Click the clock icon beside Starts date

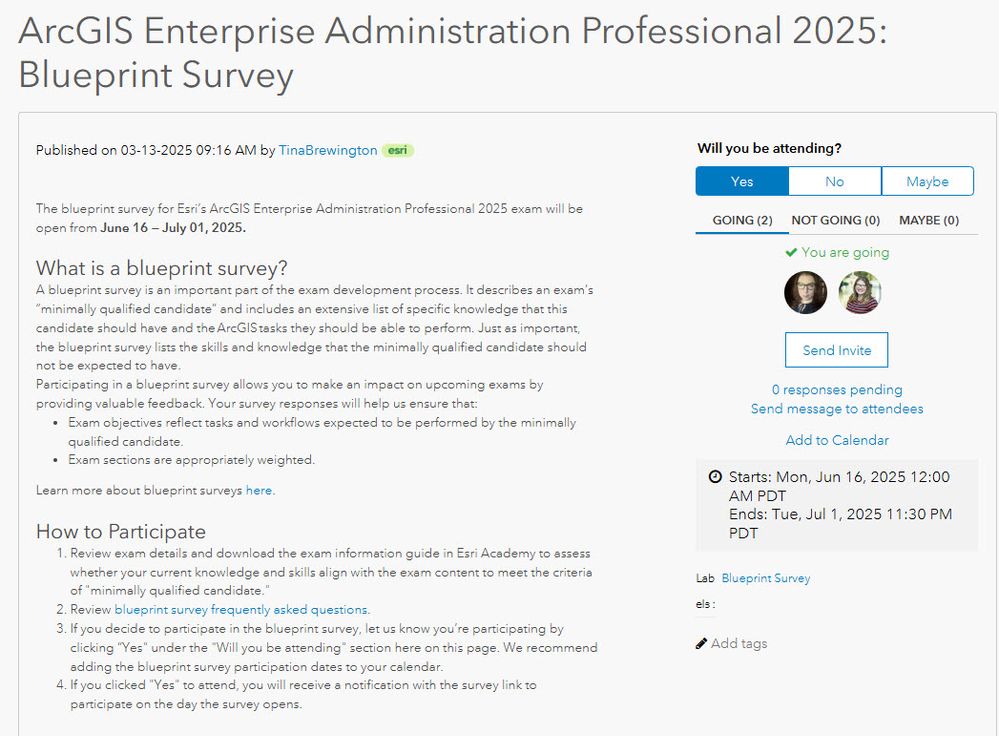pos(715,477)
